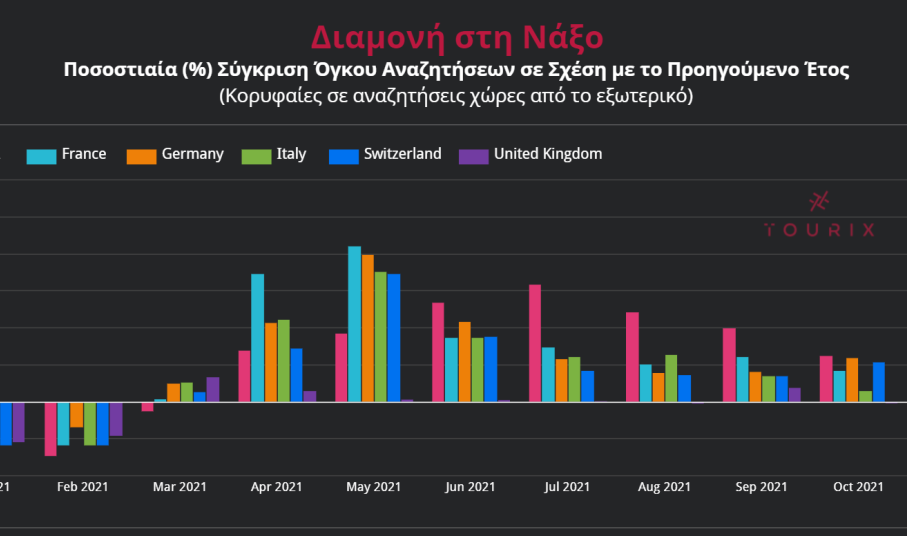
Task: Select the Switzerland legend text label
Action: [402, 154]
